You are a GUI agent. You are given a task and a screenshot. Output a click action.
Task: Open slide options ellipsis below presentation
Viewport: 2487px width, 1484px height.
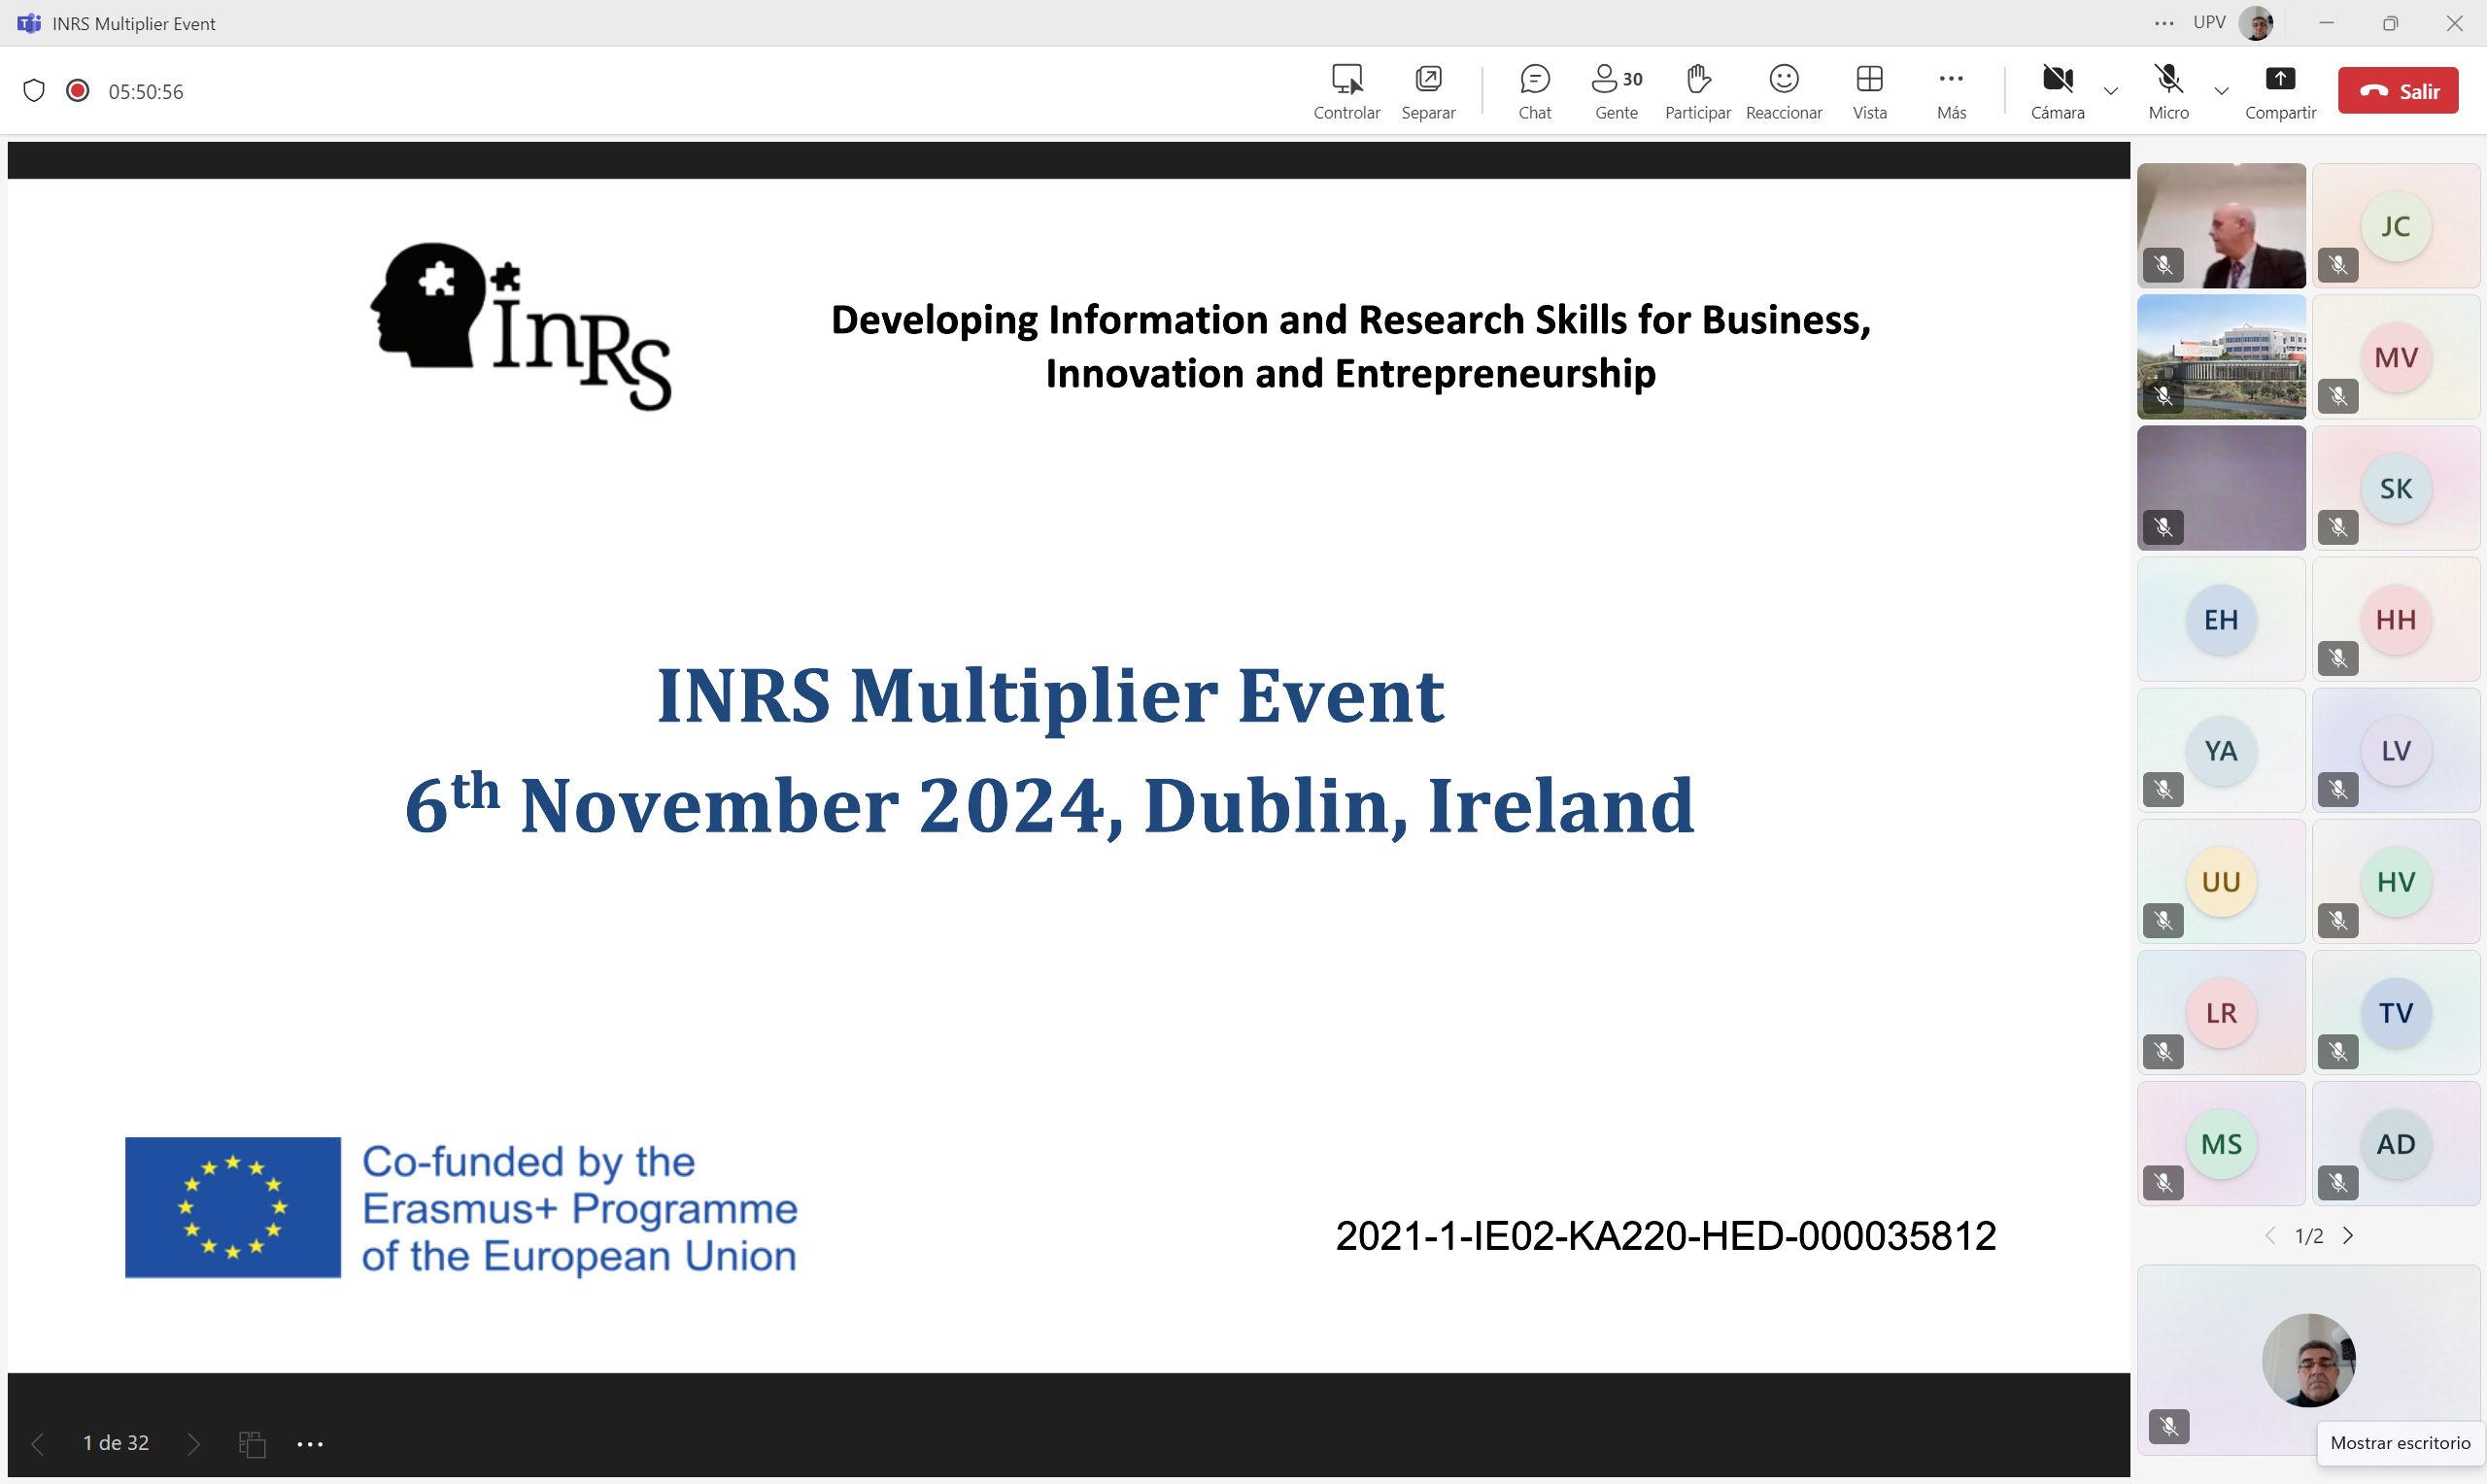pyautogui.click(x=310, y=1444)
